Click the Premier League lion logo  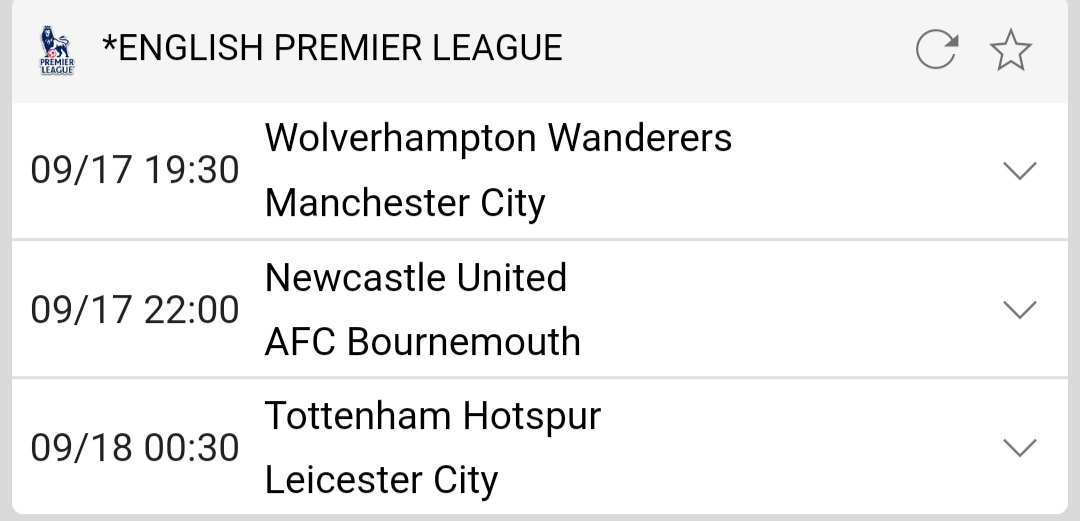(x=57, y=50)
